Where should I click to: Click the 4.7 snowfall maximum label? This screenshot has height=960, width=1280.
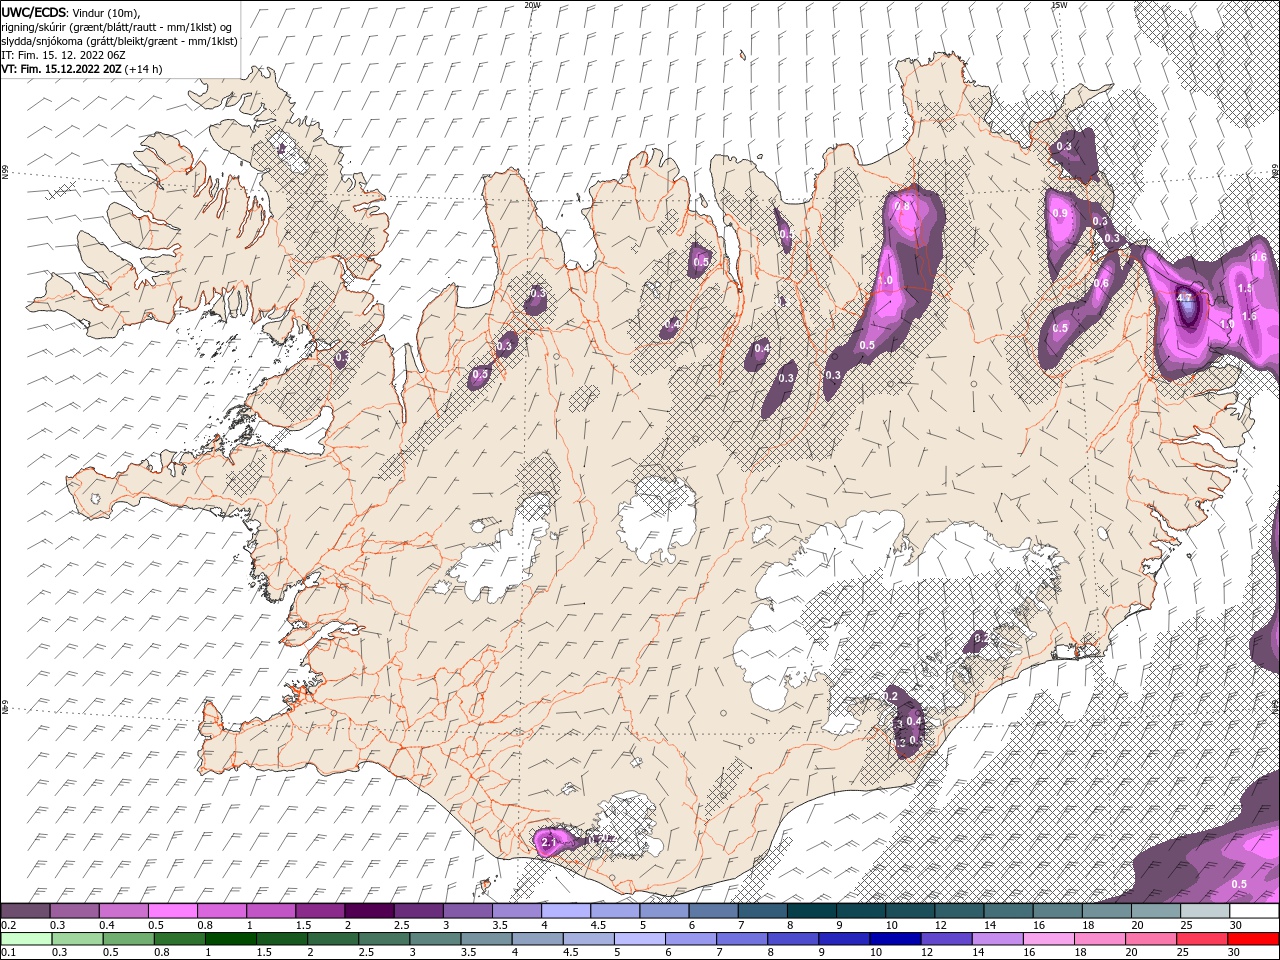[x=1186, y=298]
